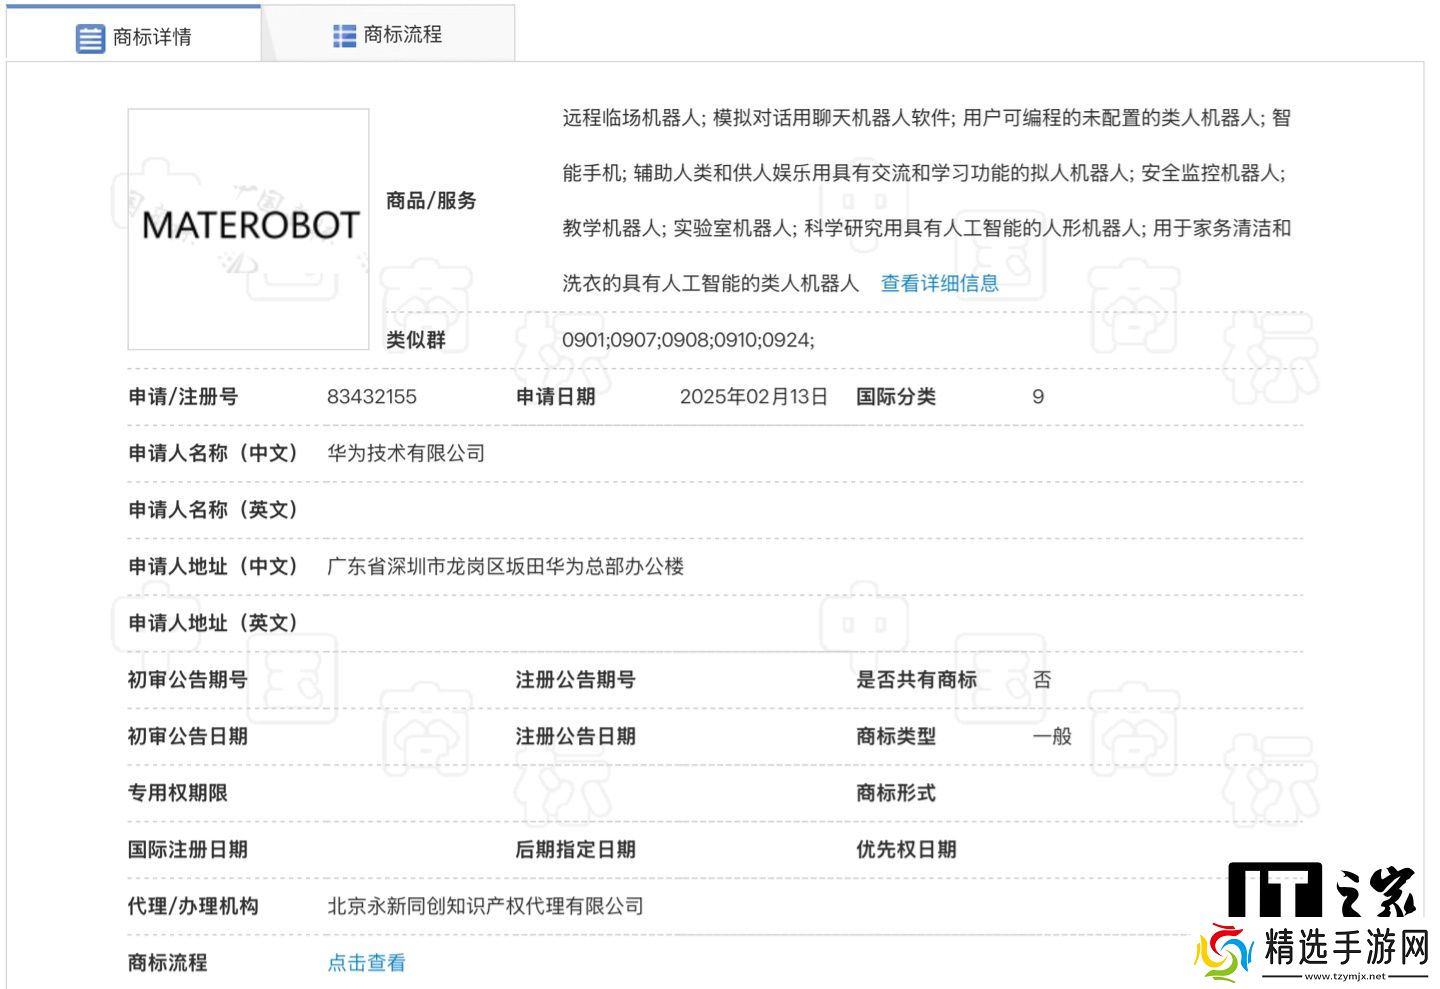Select the application number 83432155

371,396
